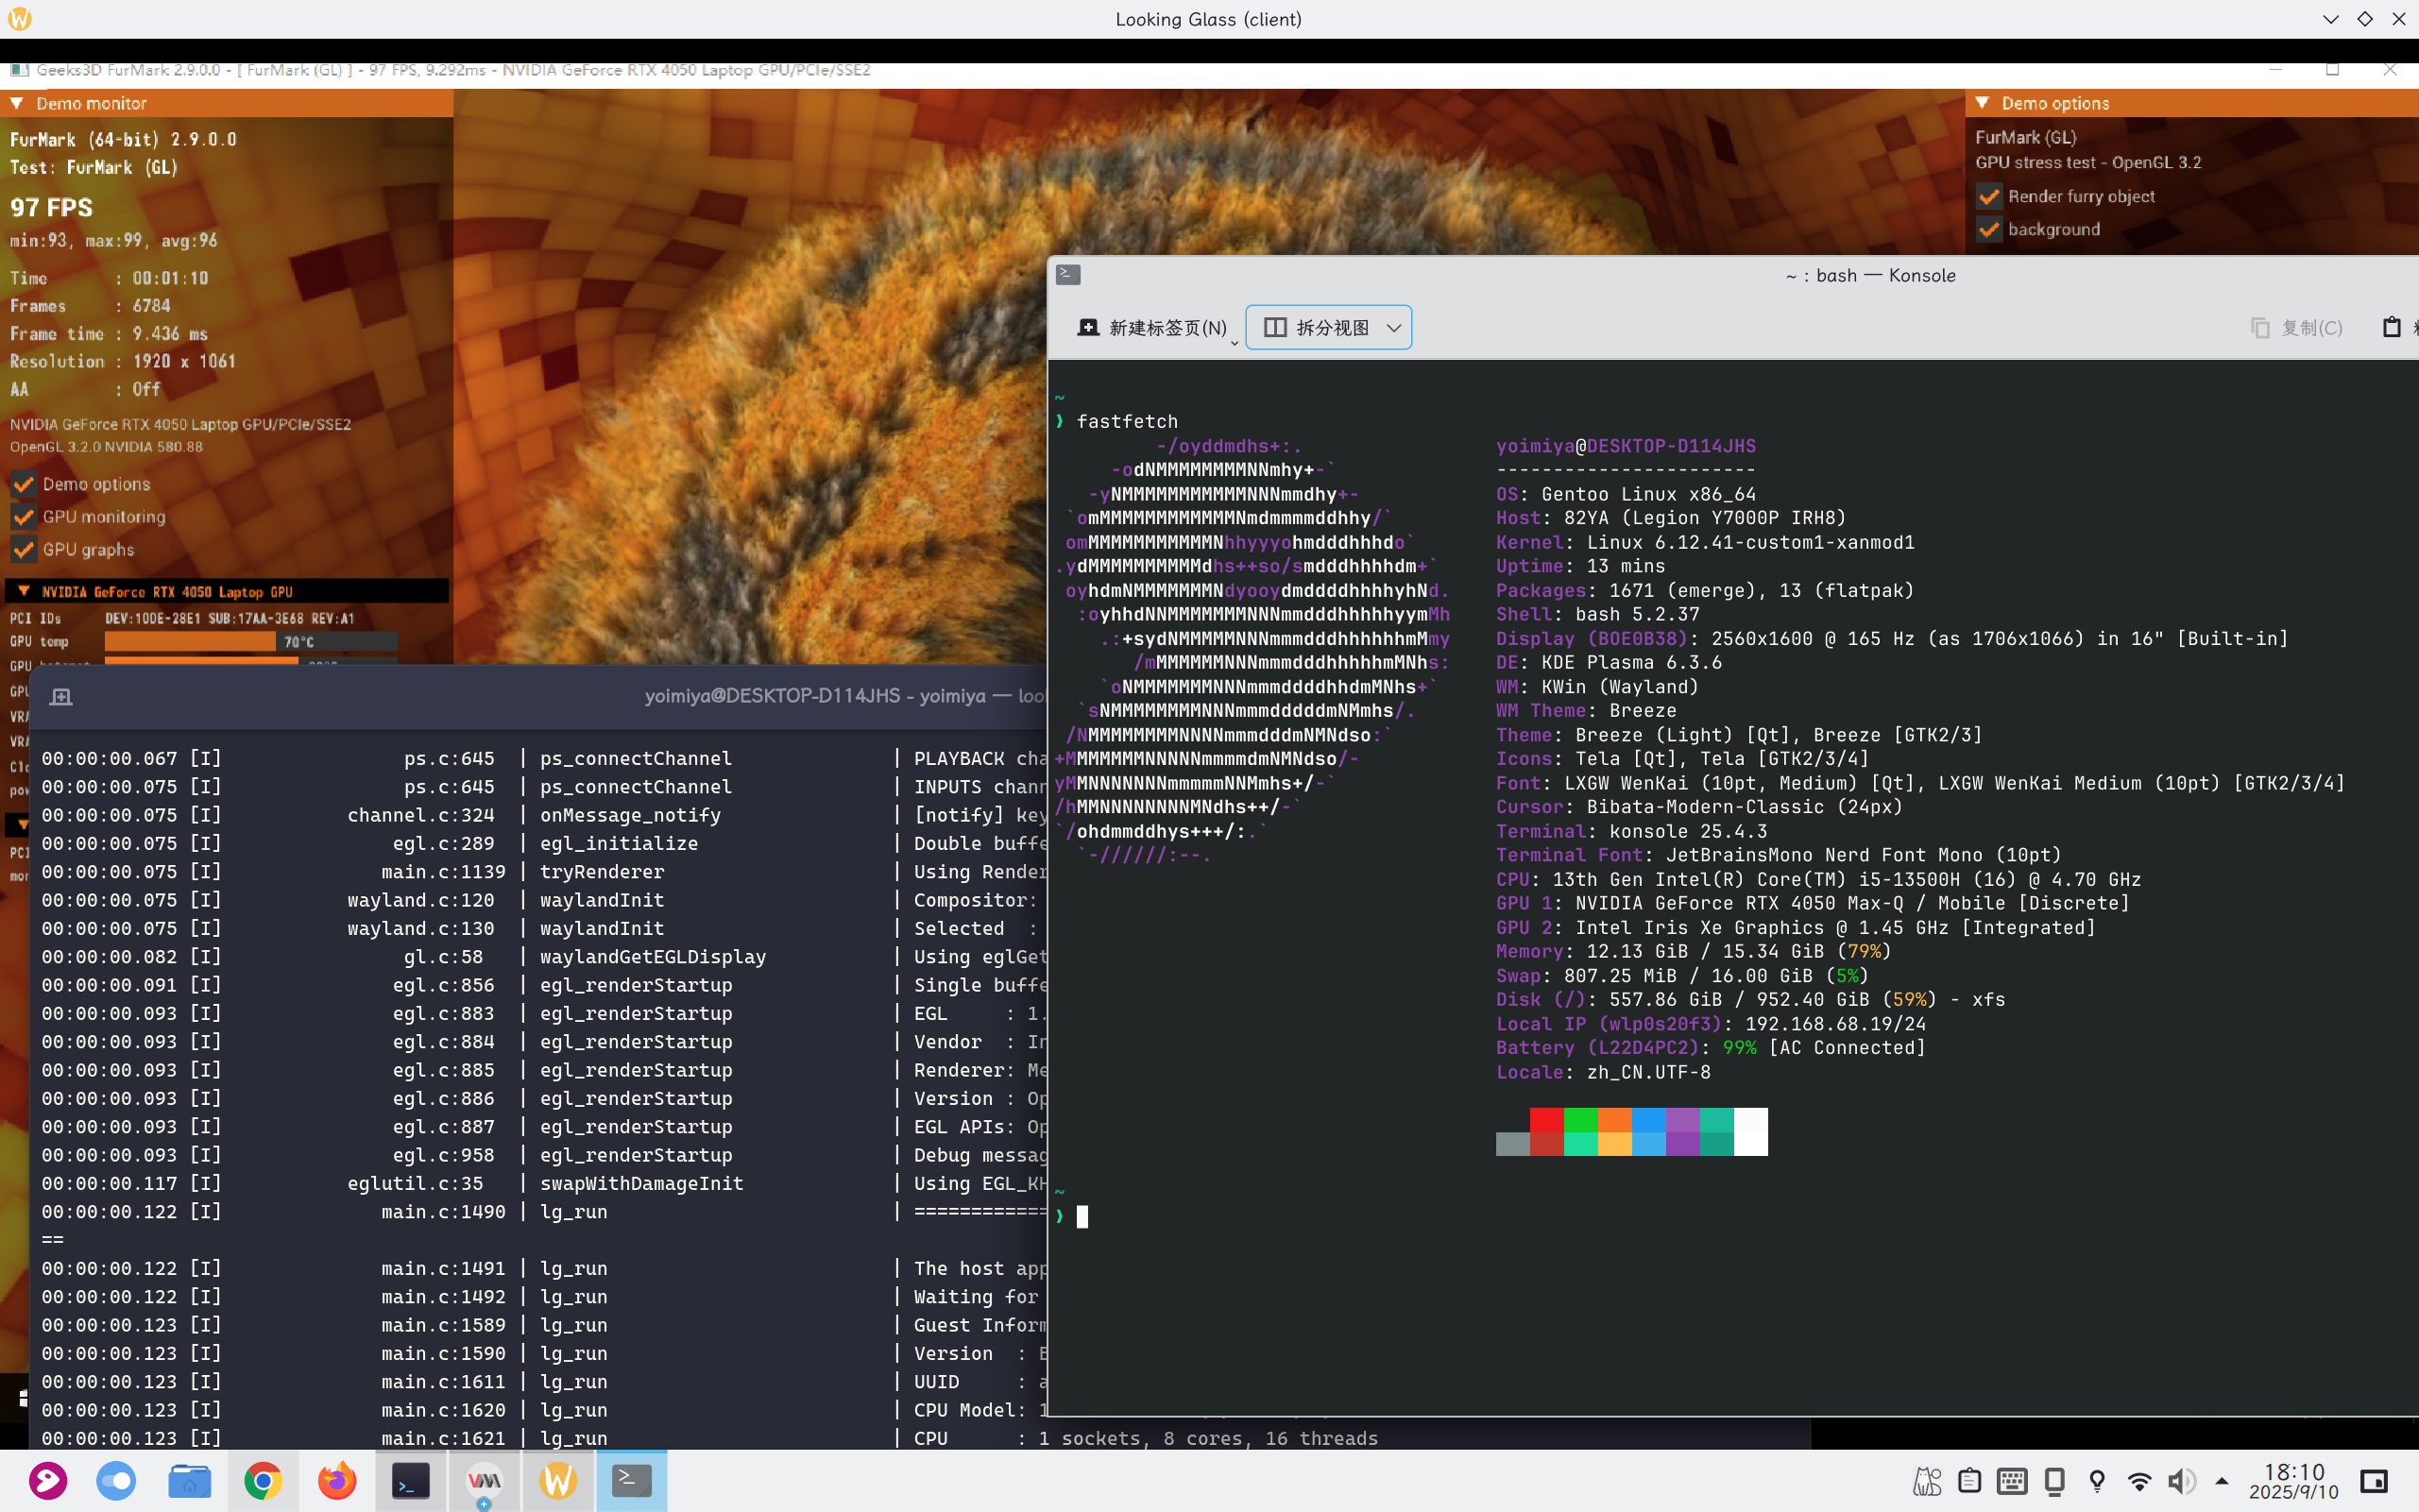Open the clock showing 18:10
The image size is (2419, 1512).
2293,1481
